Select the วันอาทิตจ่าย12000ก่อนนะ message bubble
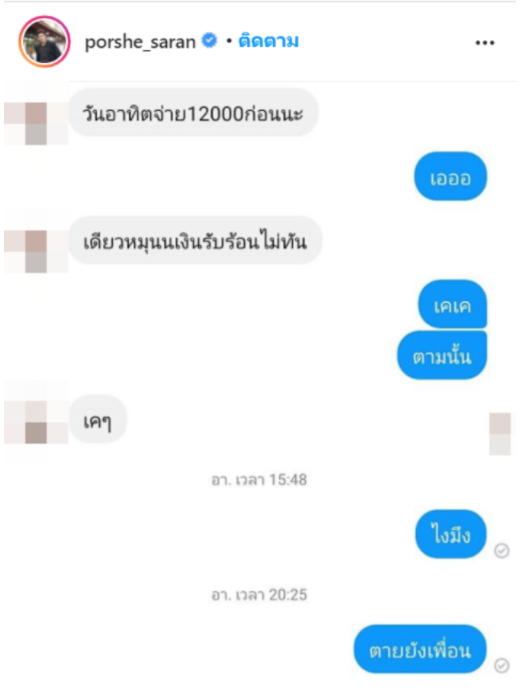The height and width of the screenshot is (697, 522). (193, 112)
